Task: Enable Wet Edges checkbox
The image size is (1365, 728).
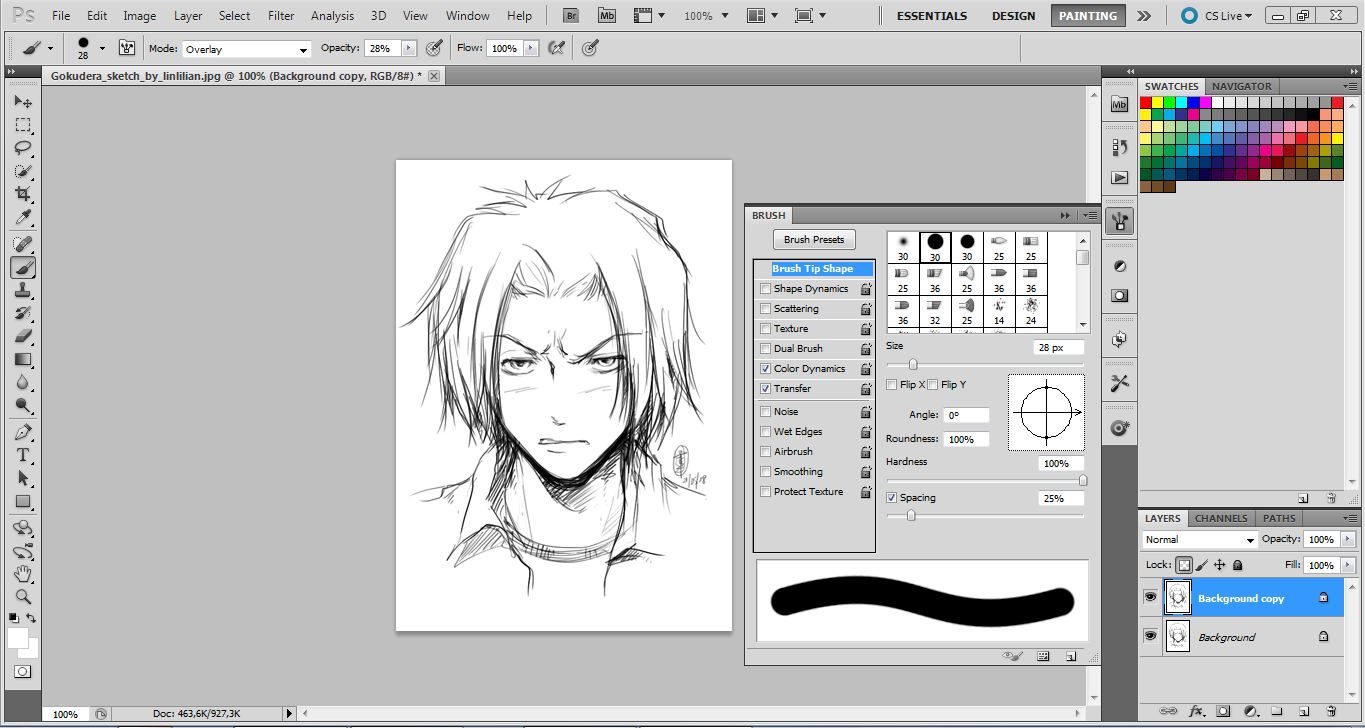Action: coord(765,431)
